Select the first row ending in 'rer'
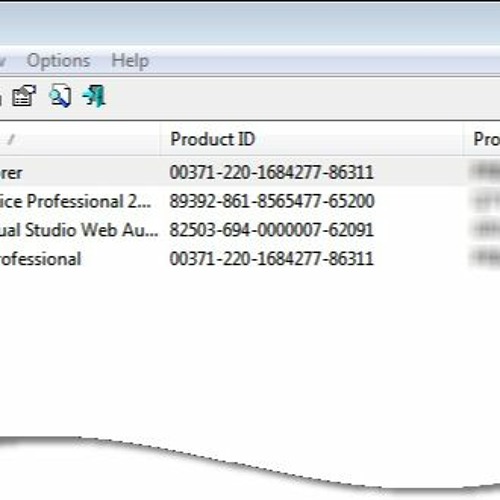 [250, 173]
